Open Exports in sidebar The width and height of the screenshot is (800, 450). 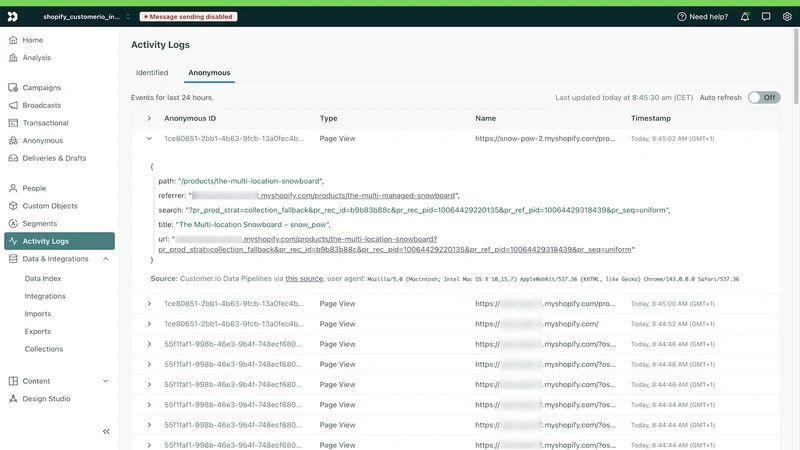[x=38, y=331]
